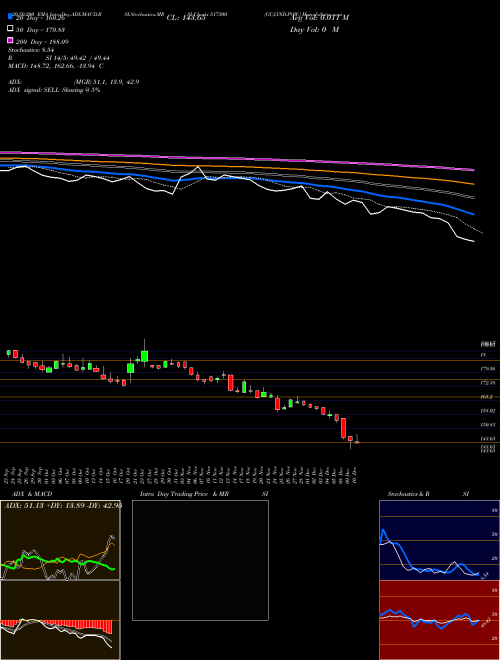This screenshot has width=500, height=660.
Task: Click the 'ADX signal: SELL Slowing' line
Action: 54,90
